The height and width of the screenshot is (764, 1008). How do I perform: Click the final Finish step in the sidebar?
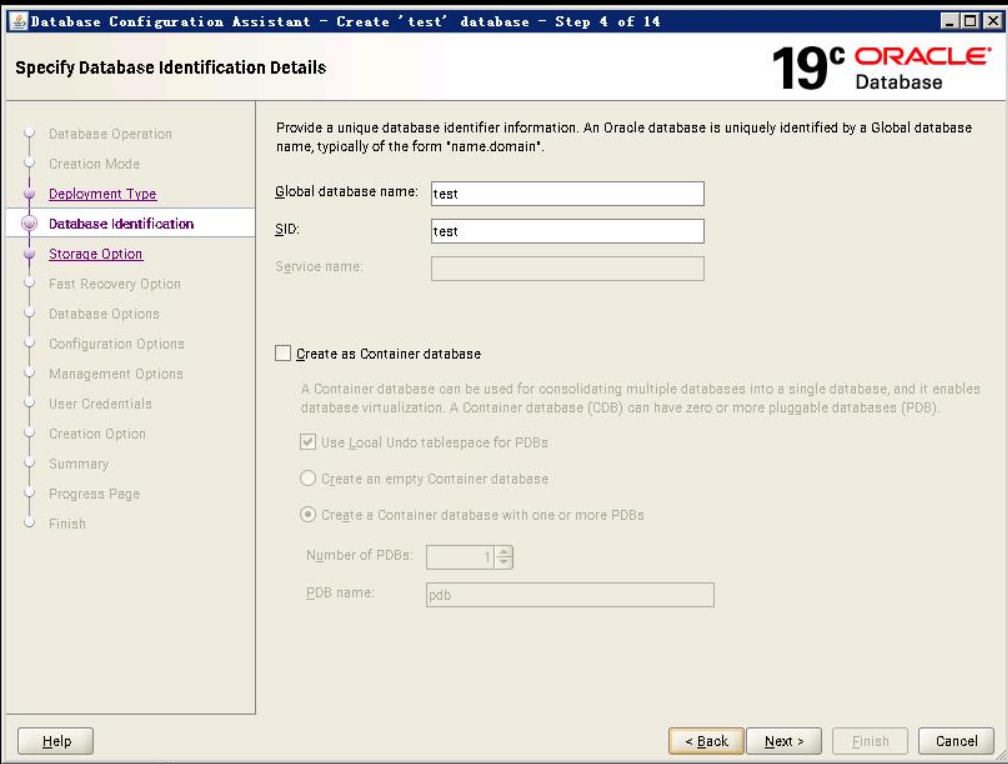pyautogui.click(x=67, y=524)
